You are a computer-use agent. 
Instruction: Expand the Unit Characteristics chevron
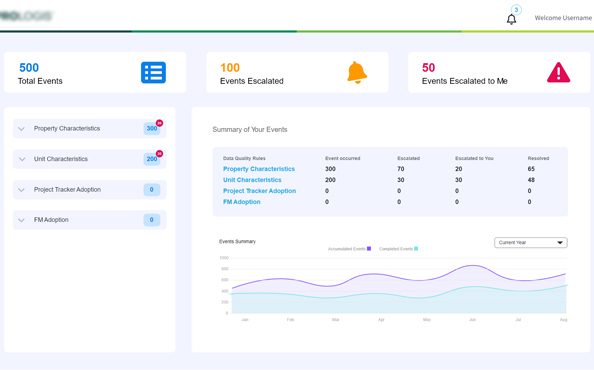coord(22,159)
